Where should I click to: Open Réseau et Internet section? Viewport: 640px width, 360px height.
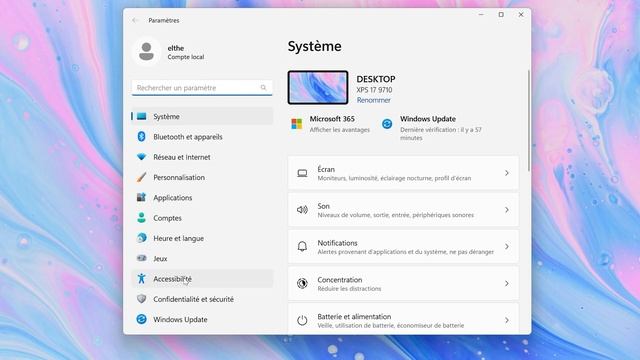click(202, 157)
